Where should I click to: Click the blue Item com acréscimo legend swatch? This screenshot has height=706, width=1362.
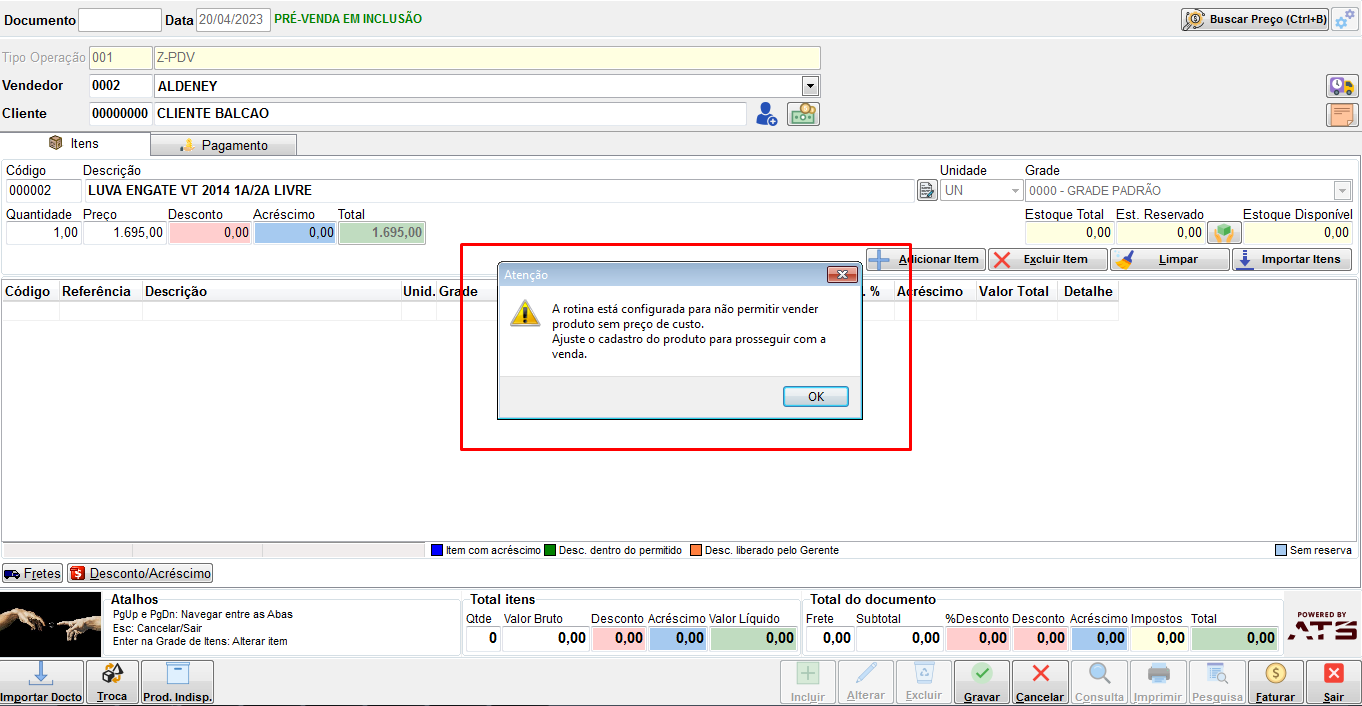(x=437, y=550)
